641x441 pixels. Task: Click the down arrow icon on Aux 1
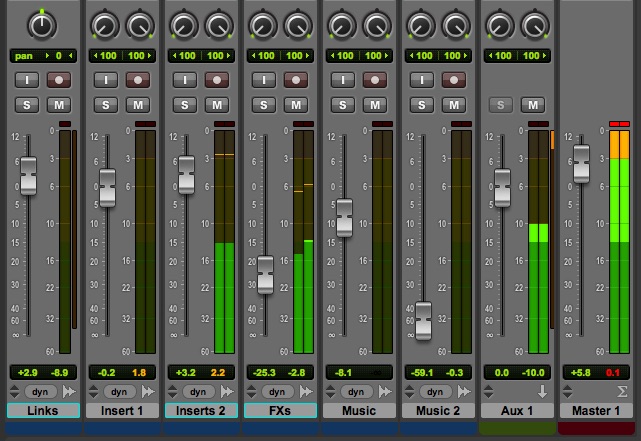click(542, 392)
